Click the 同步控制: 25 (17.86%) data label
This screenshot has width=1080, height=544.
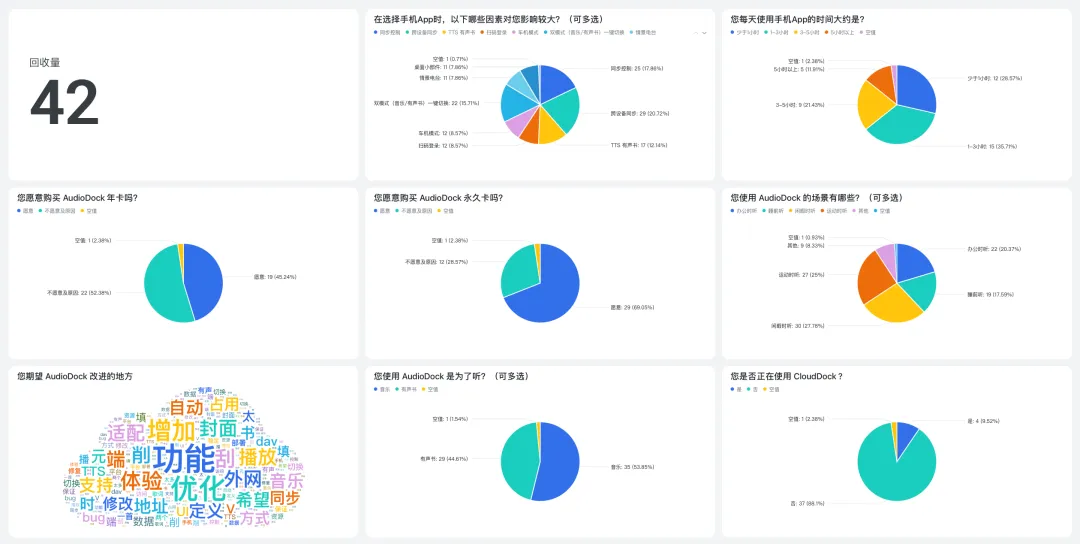(638, 69)
